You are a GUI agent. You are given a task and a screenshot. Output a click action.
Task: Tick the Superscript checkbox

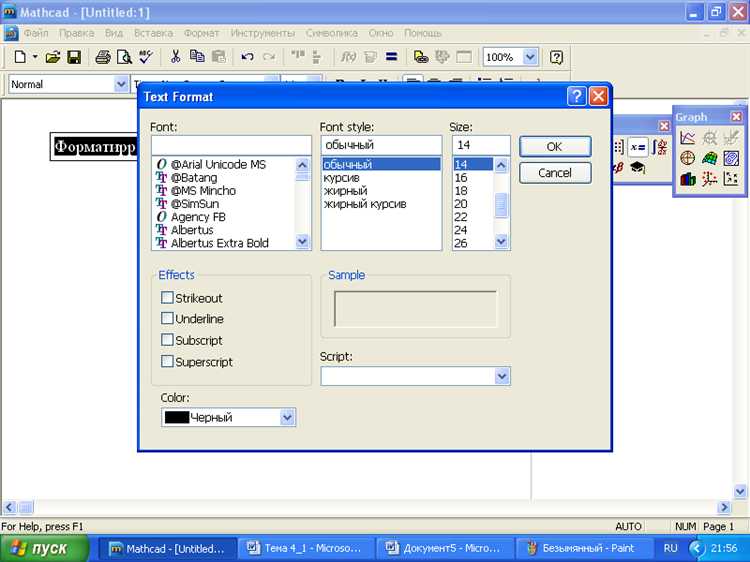tap(167, 361)
